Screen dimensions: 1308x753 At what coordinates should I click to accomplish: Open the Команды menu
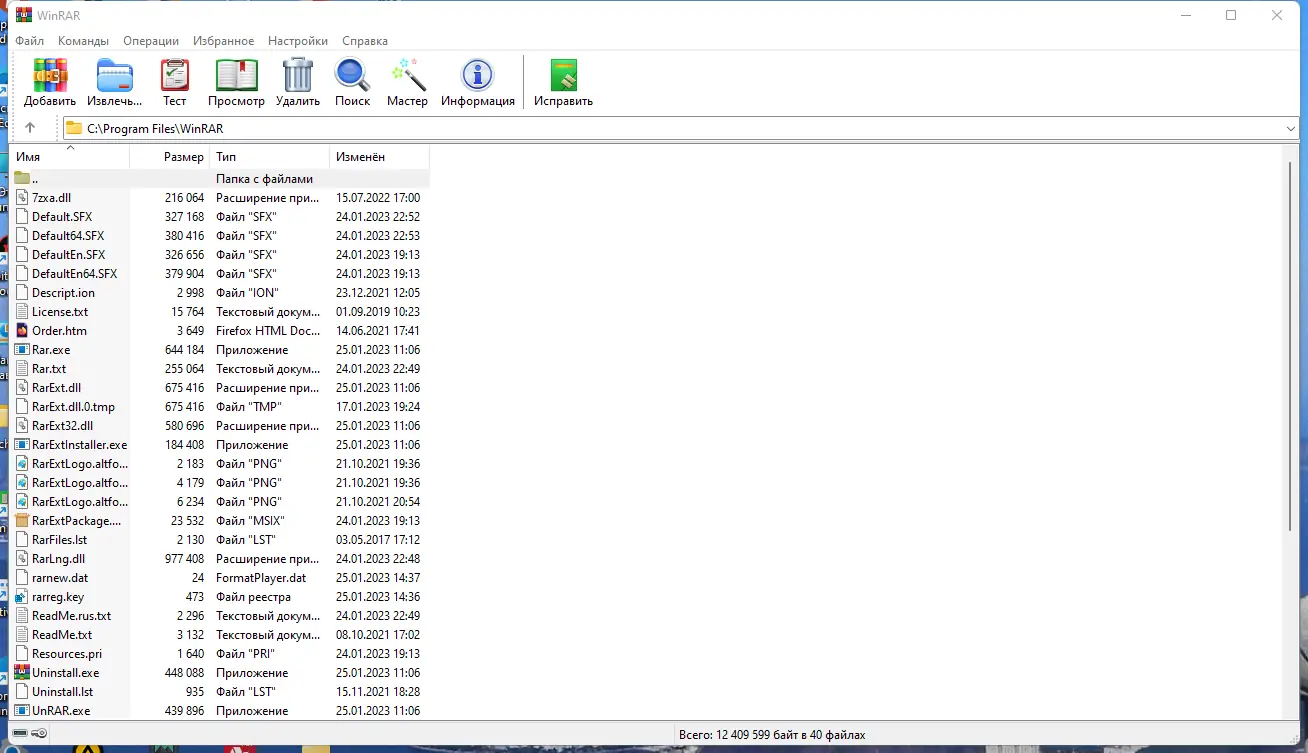click(84, 41)
